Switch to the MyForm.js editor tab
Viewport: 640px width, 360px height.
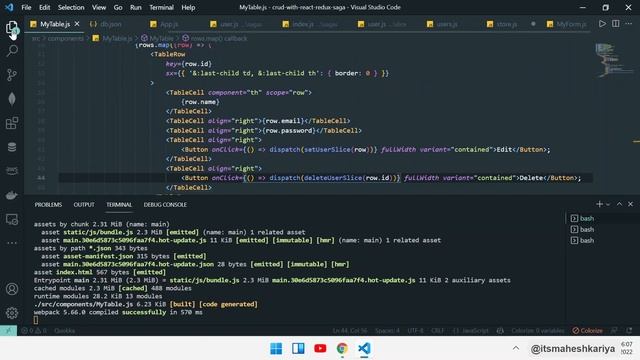[567, 24]
